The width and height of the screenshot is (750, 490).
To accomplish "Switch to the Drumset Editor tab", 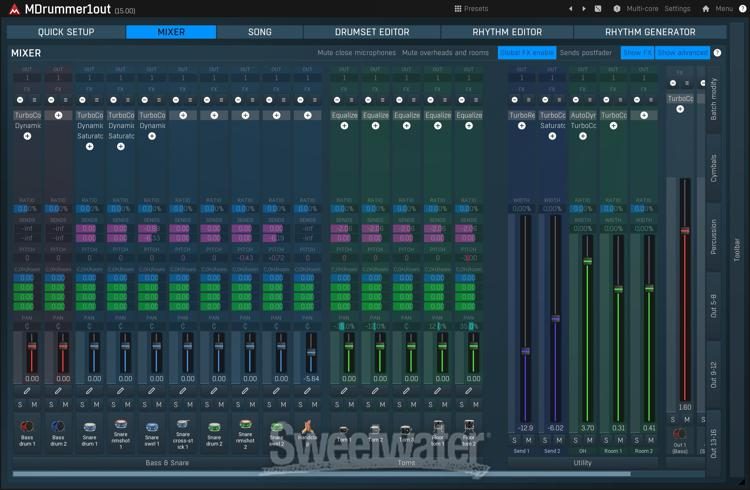I will [x=371, y=32].
